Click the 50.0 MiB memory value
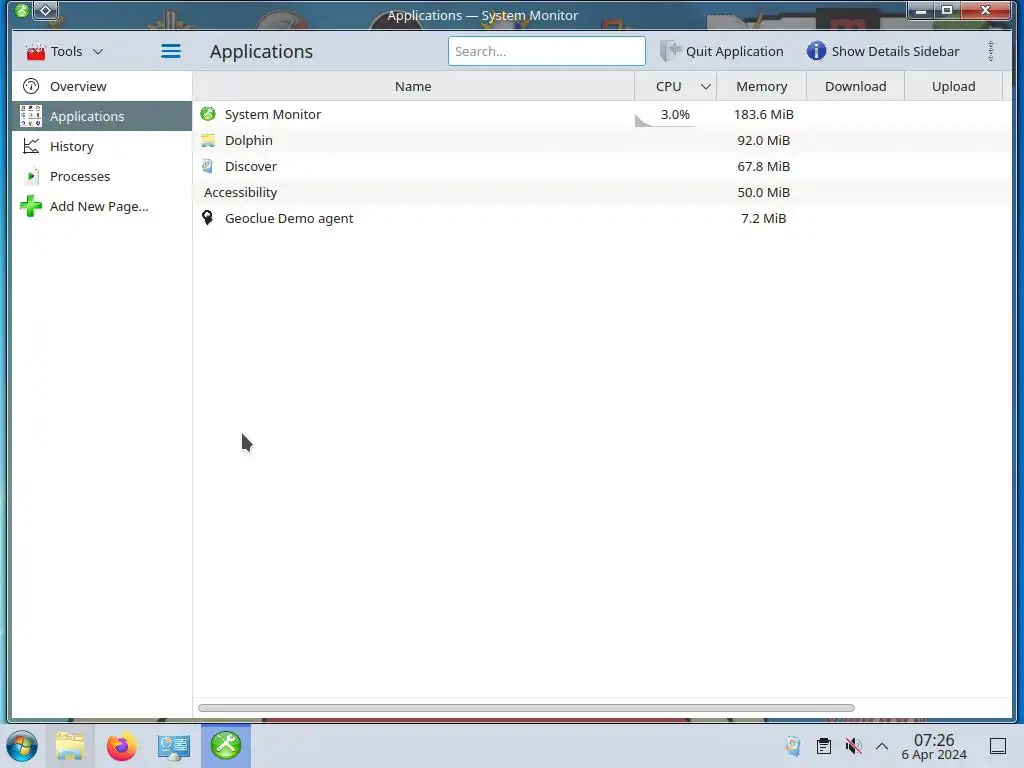The image size is (1024, 768). point(763,193)
